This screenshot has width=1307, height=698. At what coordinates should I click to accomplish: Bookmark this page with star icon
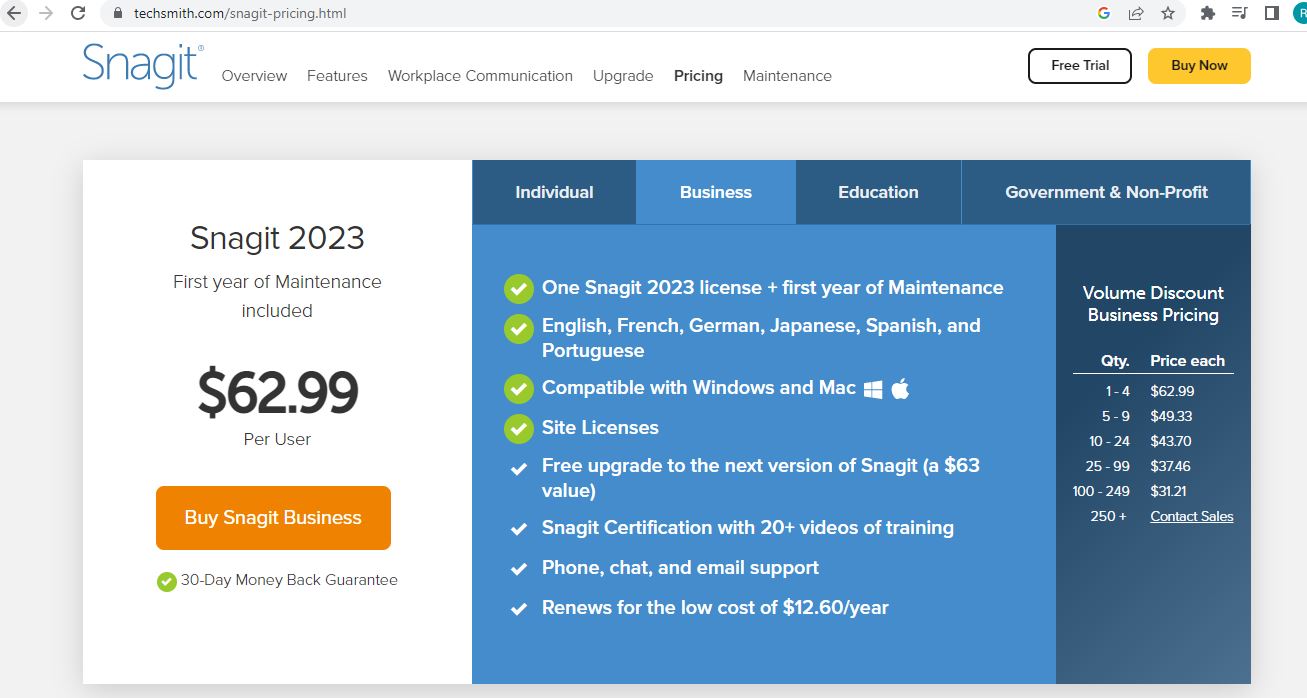tap(1168, 13)
